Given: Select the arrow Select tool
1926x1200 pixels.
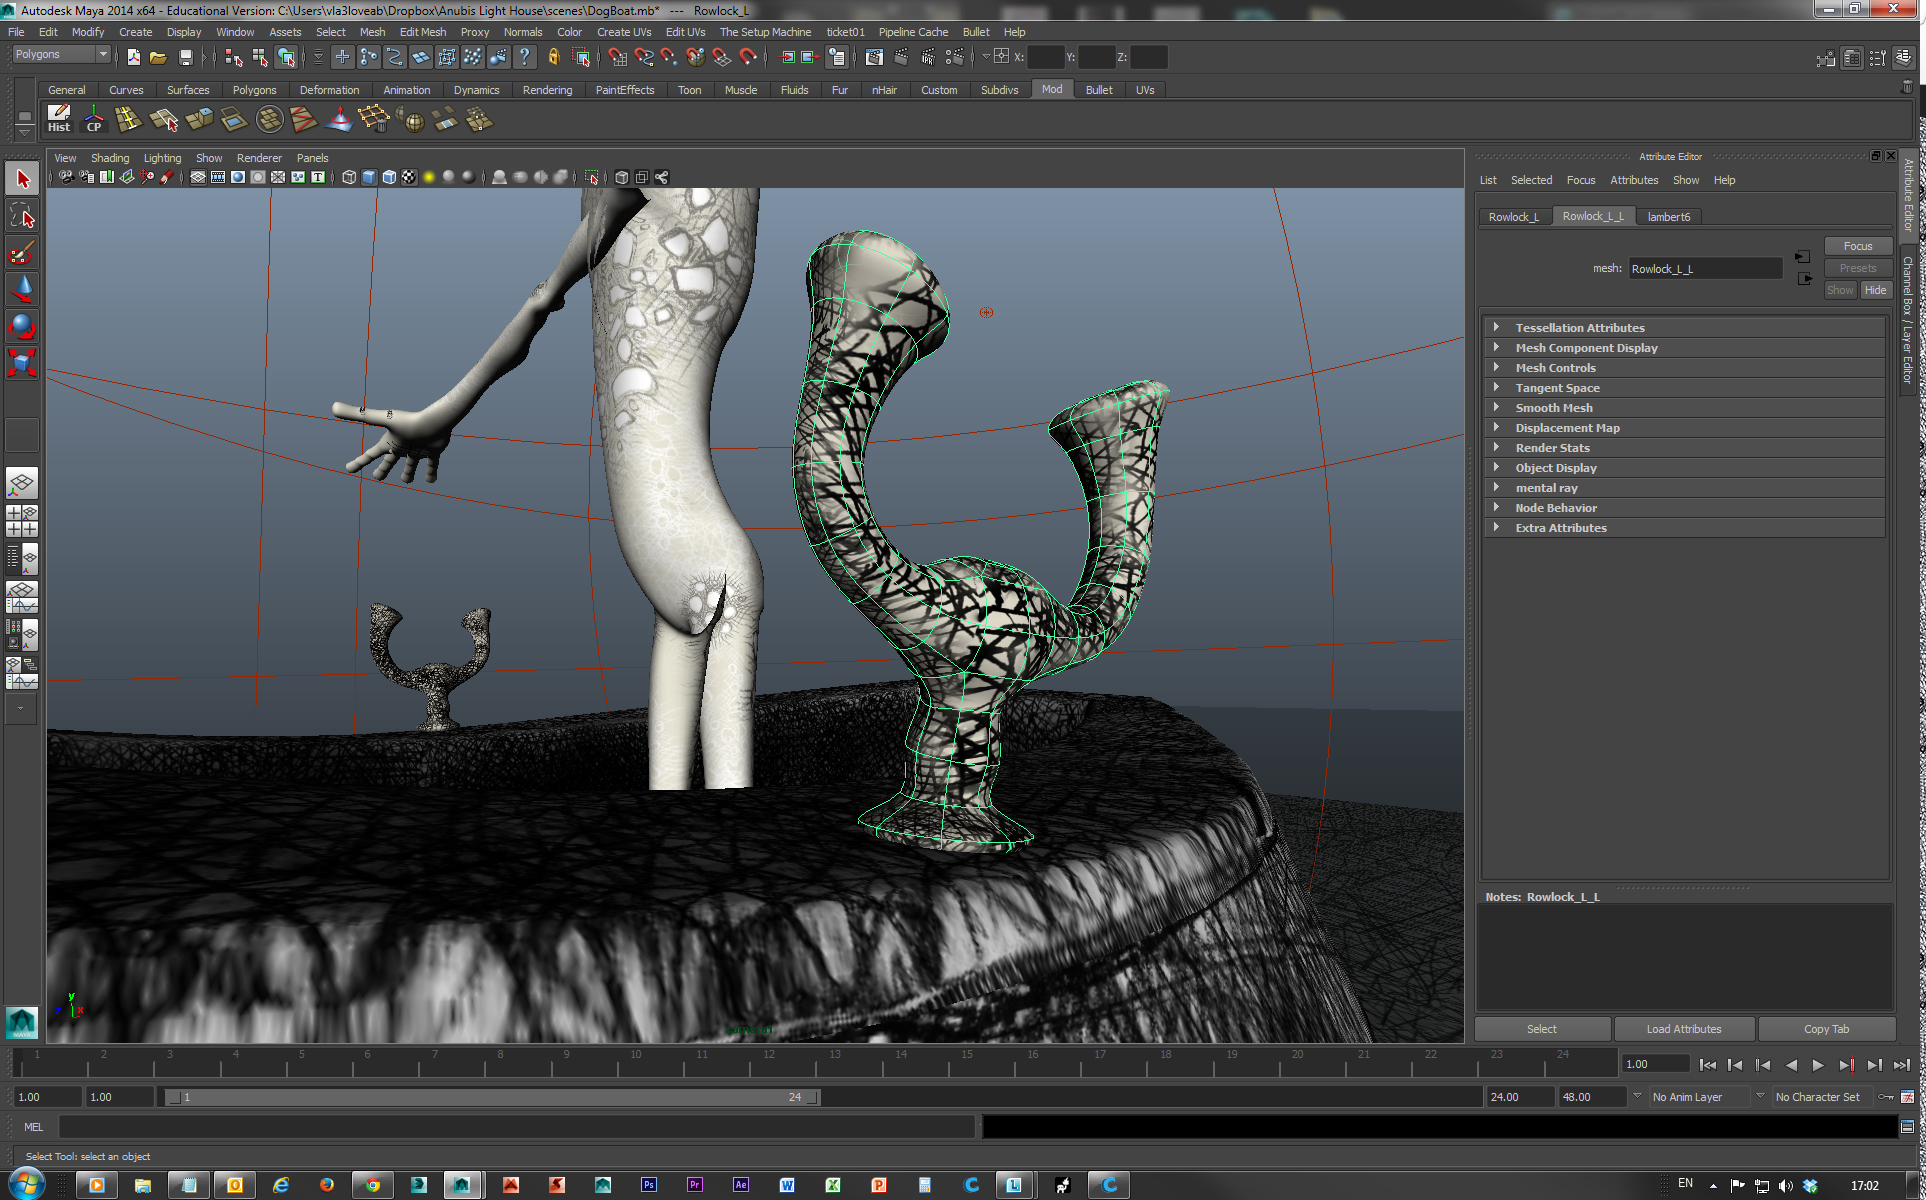Looking at the screenshot, I should (22, 180).
